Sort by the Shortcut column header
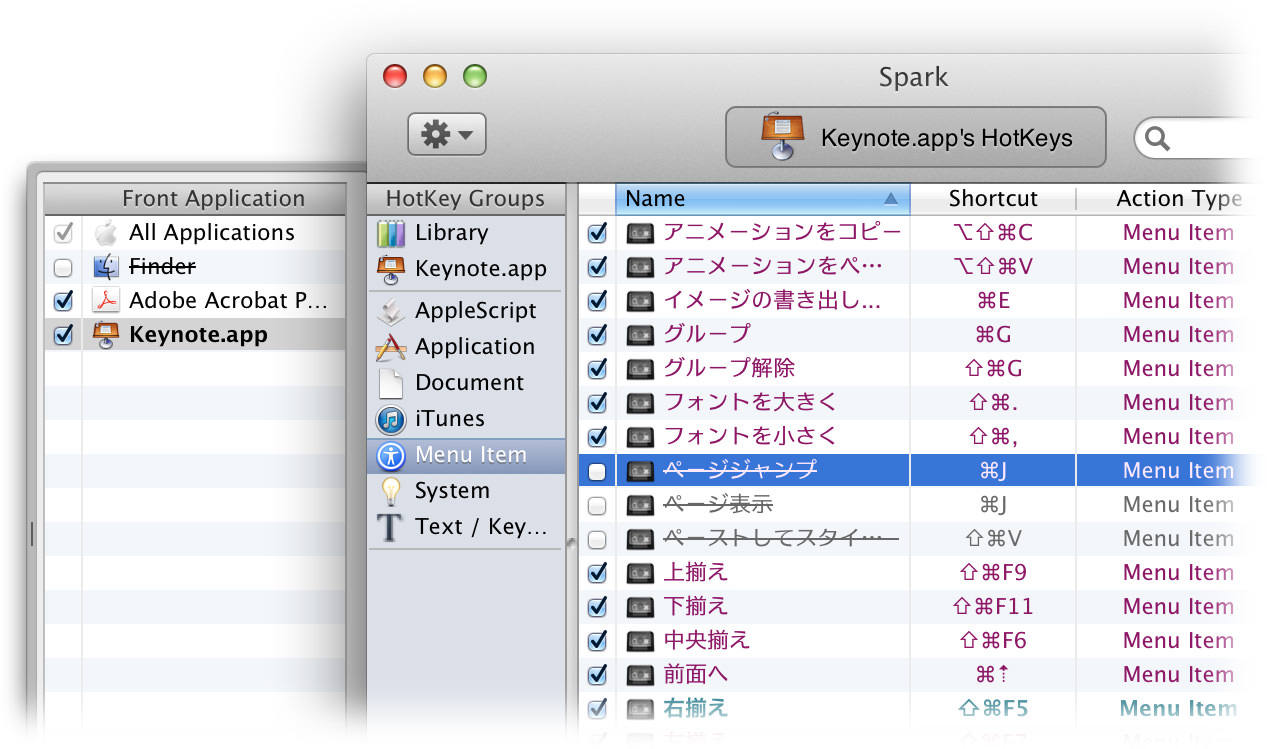This screenshot has width=1267, height=749. (993, 198)
